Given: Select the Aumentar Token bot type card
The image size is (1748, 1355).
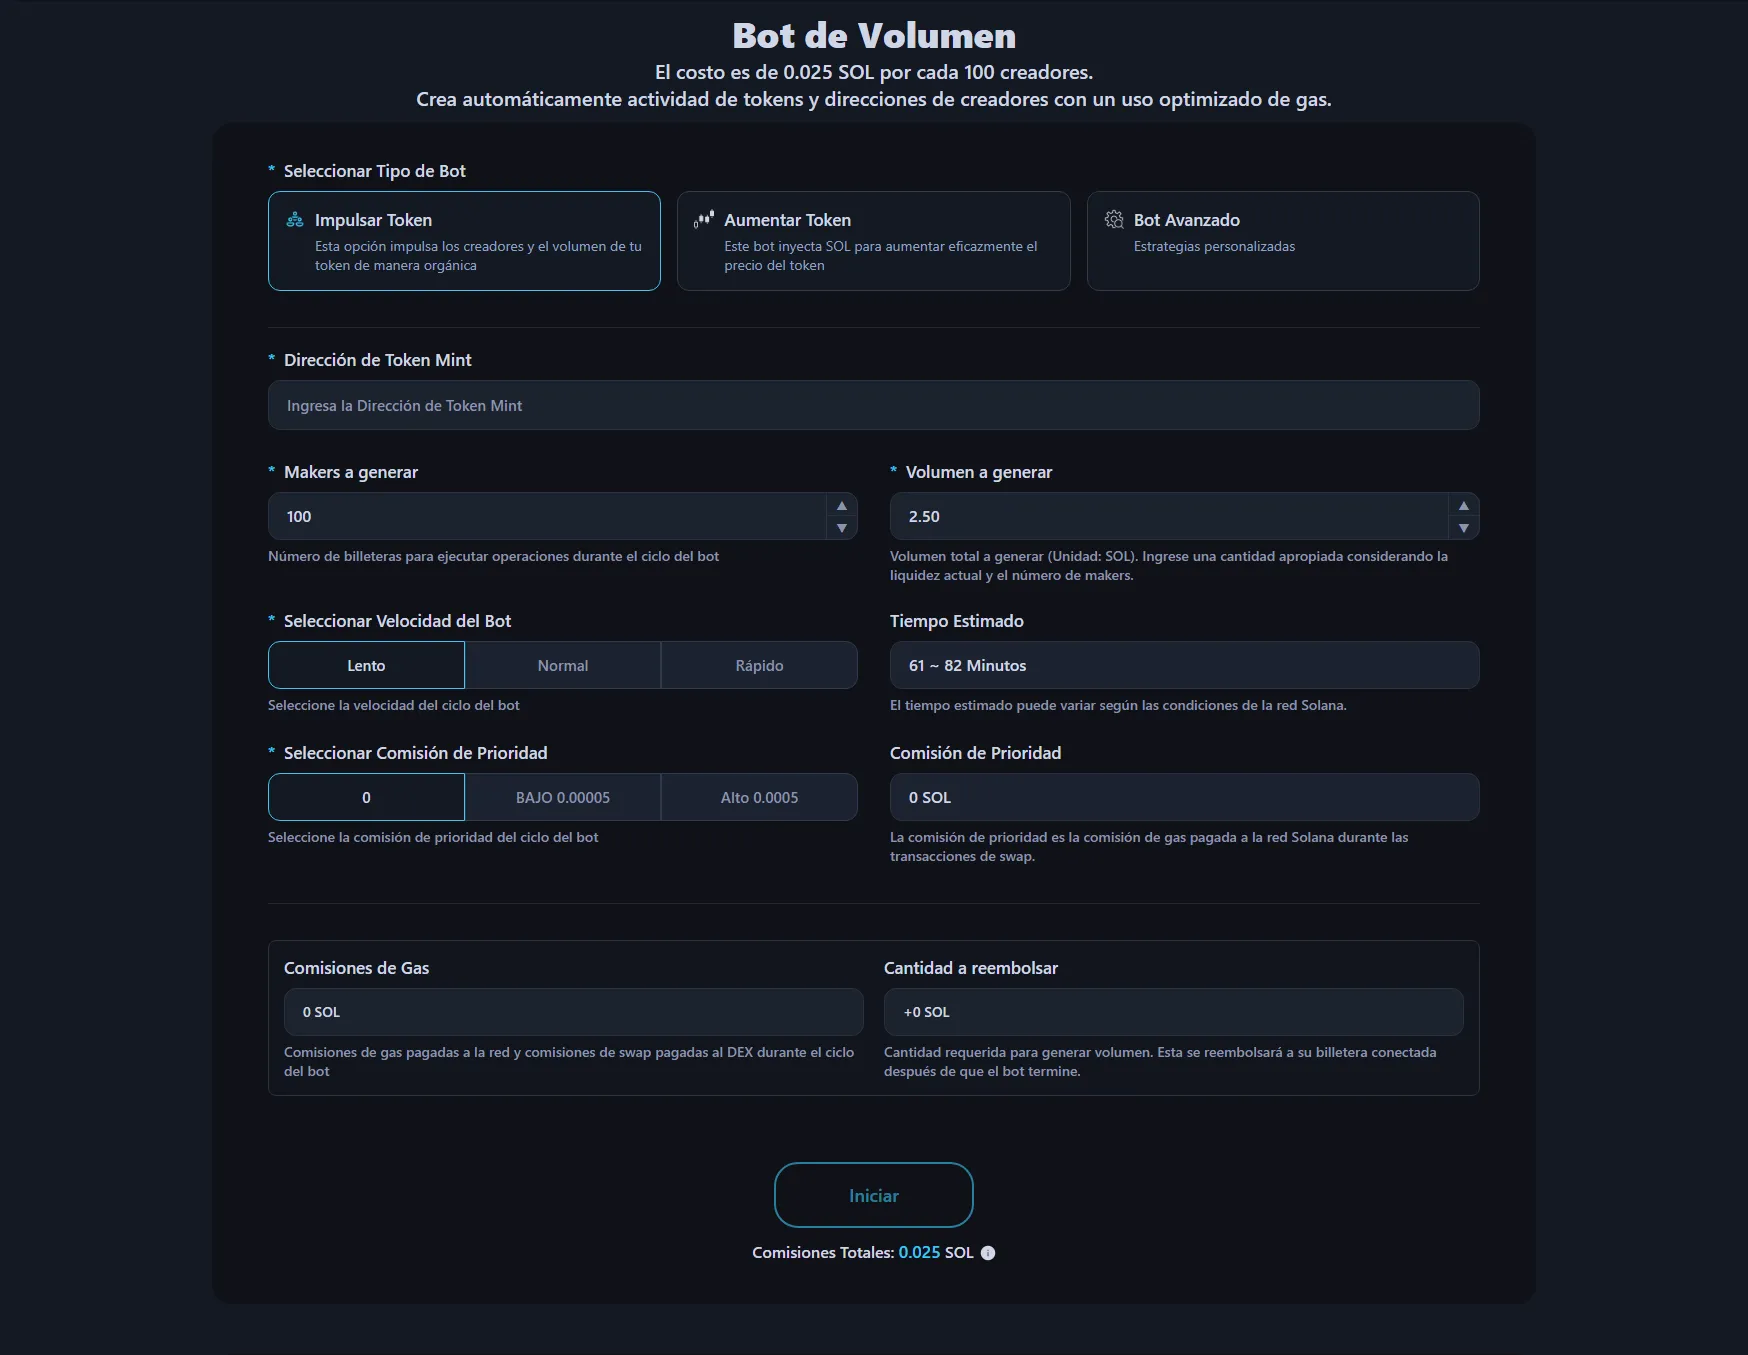Looking at the screenshot, I should pyautogui.click(x=873, y=241).
